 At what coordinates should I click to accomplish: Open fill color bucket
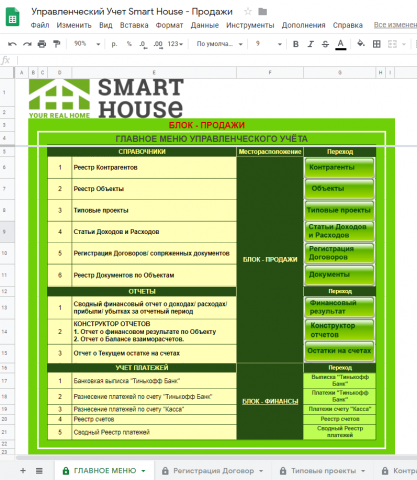361,44
